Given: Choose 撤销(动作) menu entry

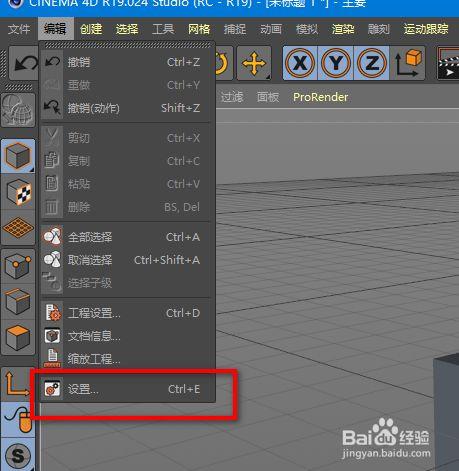Looking at the screenshot, I should [x=126, y=108].
